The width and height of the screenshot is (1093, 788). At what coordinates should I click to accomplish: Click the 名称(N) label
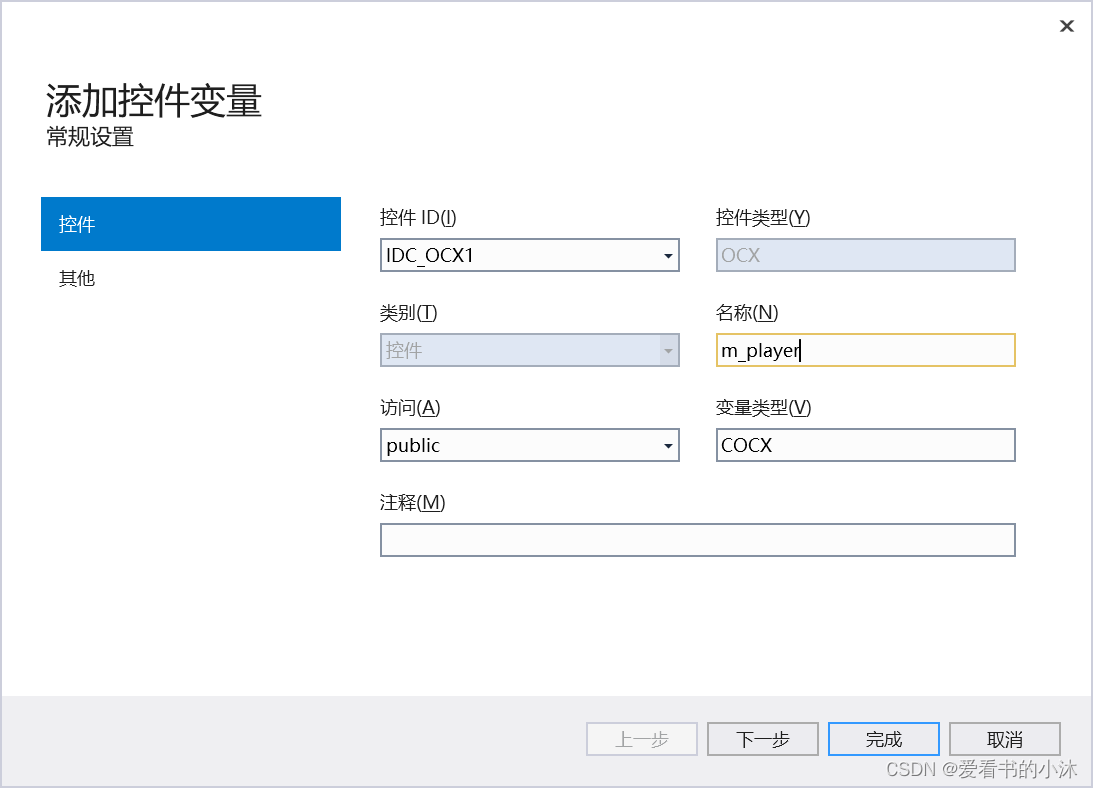point(747,312)
